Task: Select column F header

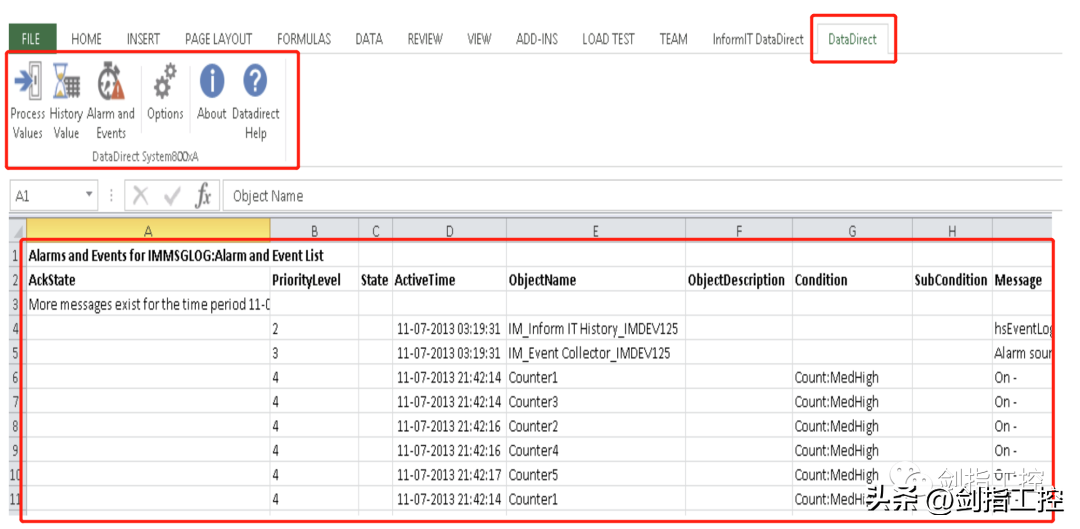Action: (x=738, y=231)
